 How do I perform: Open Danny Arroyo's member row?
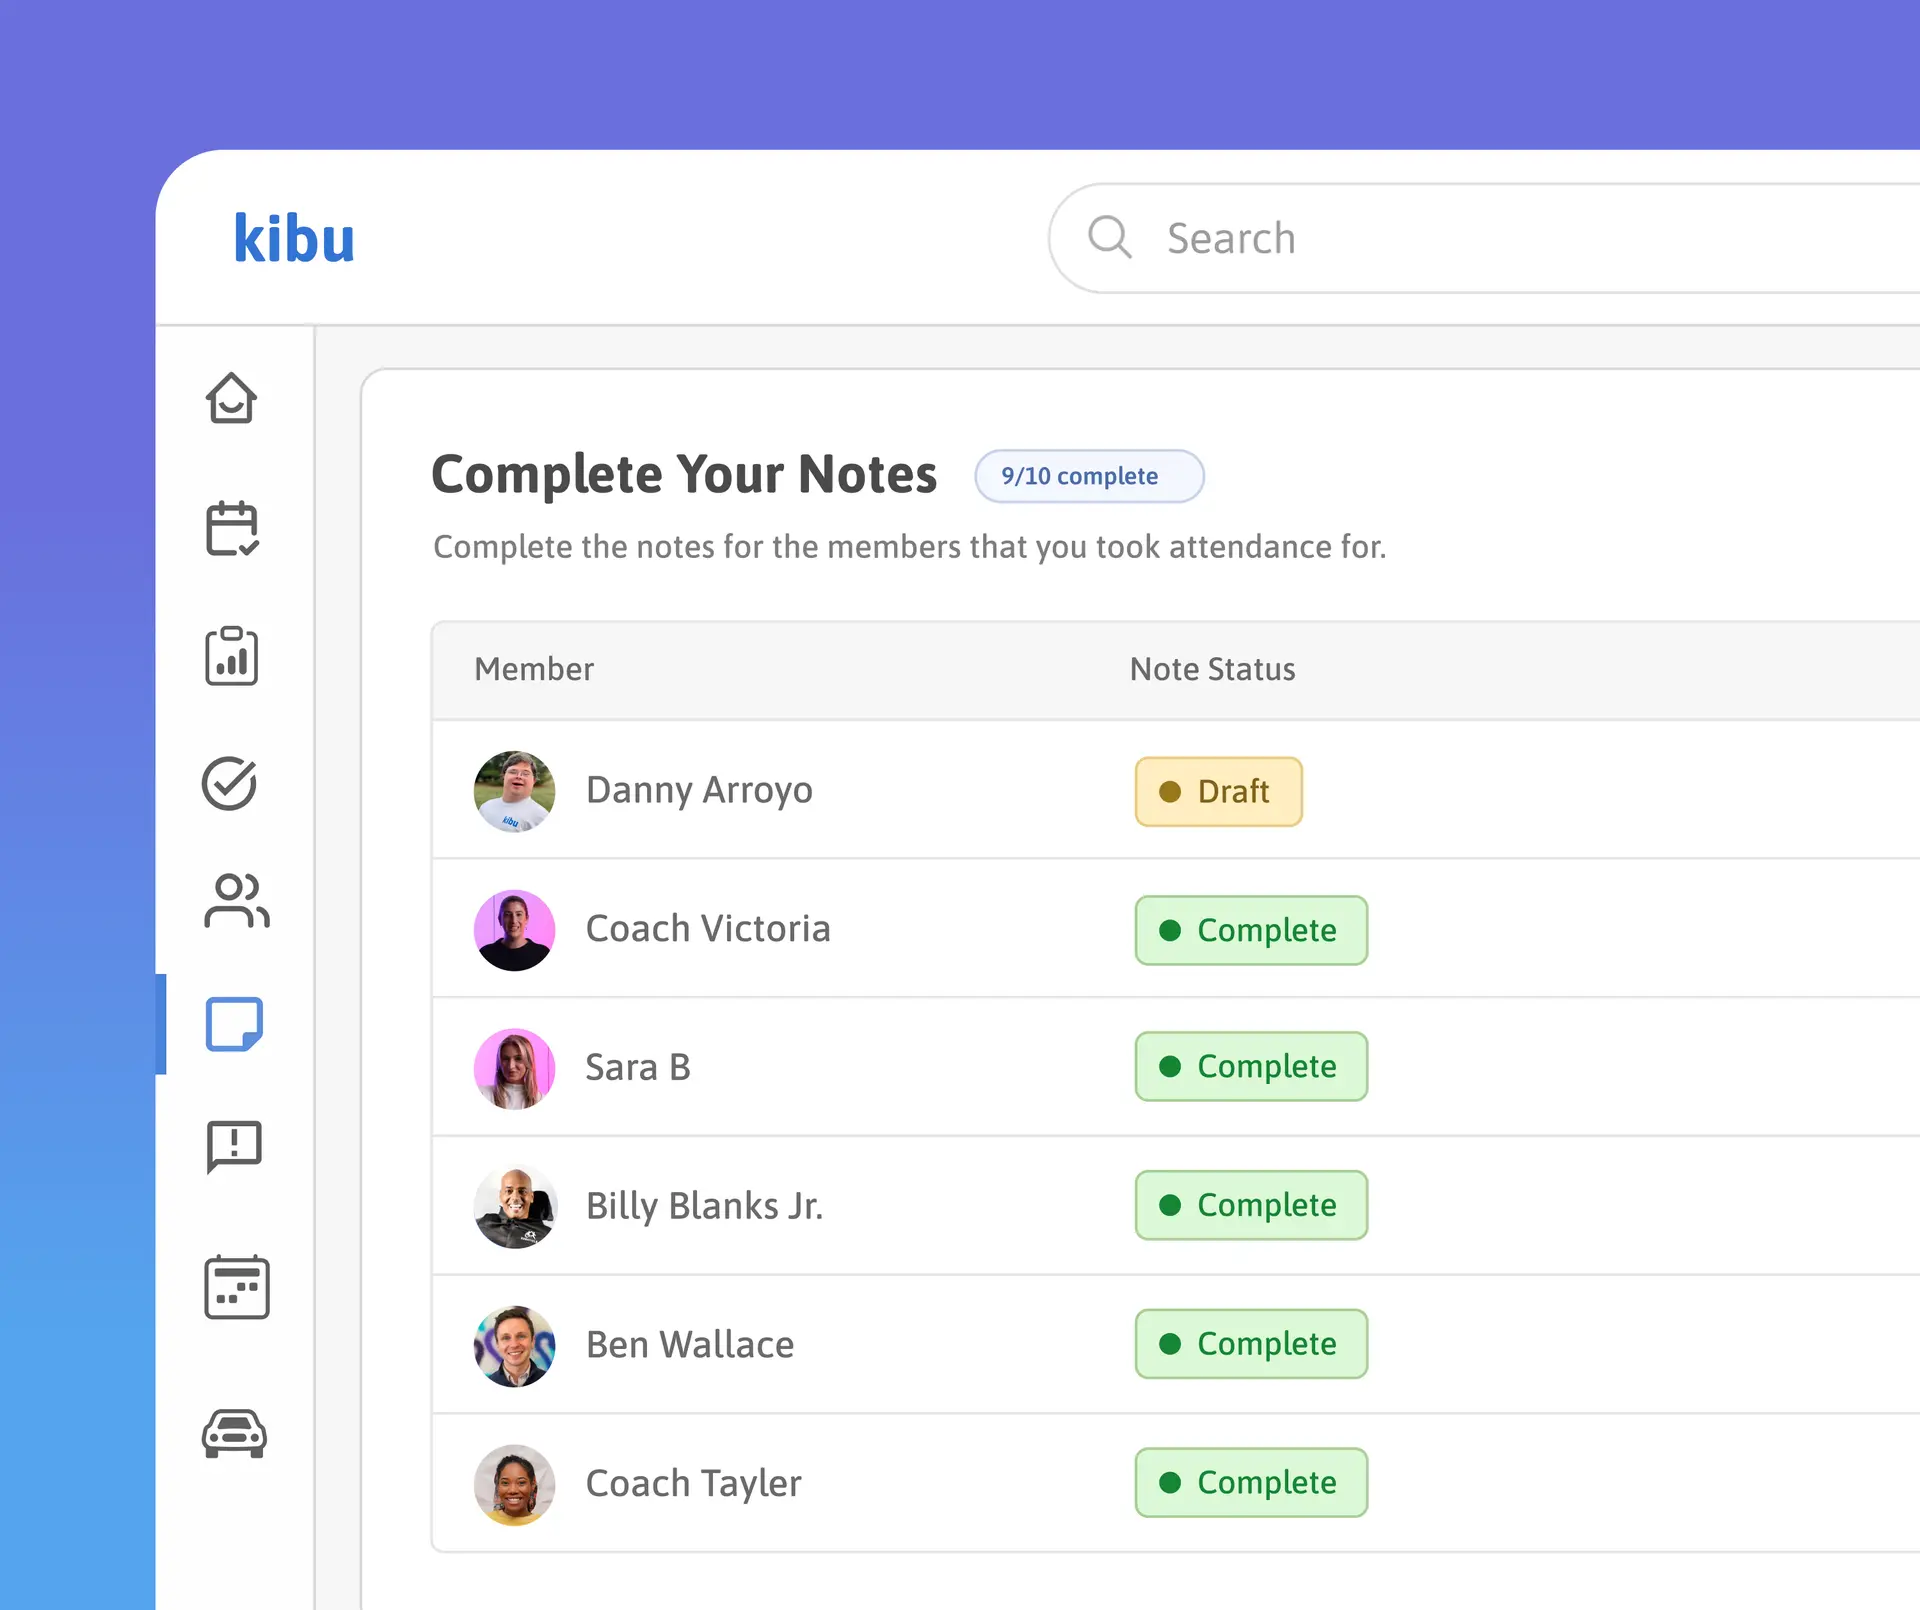point(700,791)
